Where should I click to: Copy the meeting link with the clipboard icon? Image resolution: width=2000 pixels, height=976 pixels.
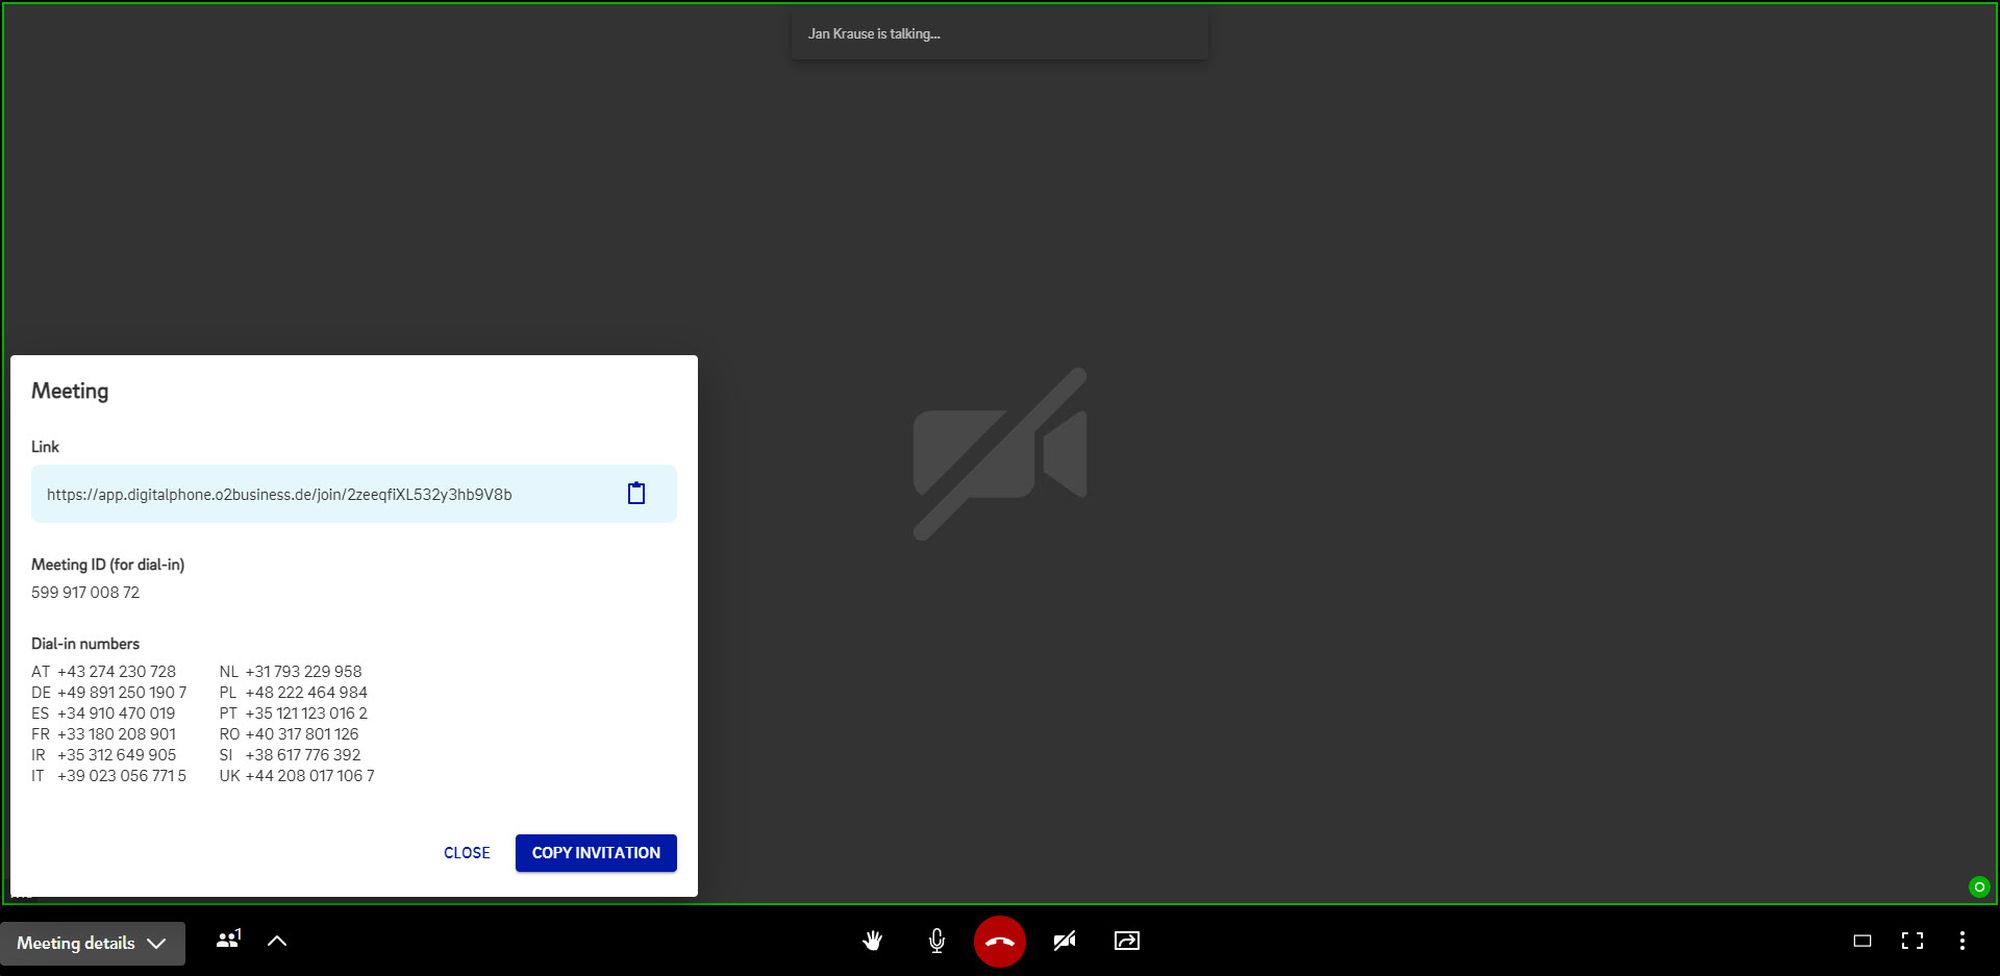coord(636,493)
